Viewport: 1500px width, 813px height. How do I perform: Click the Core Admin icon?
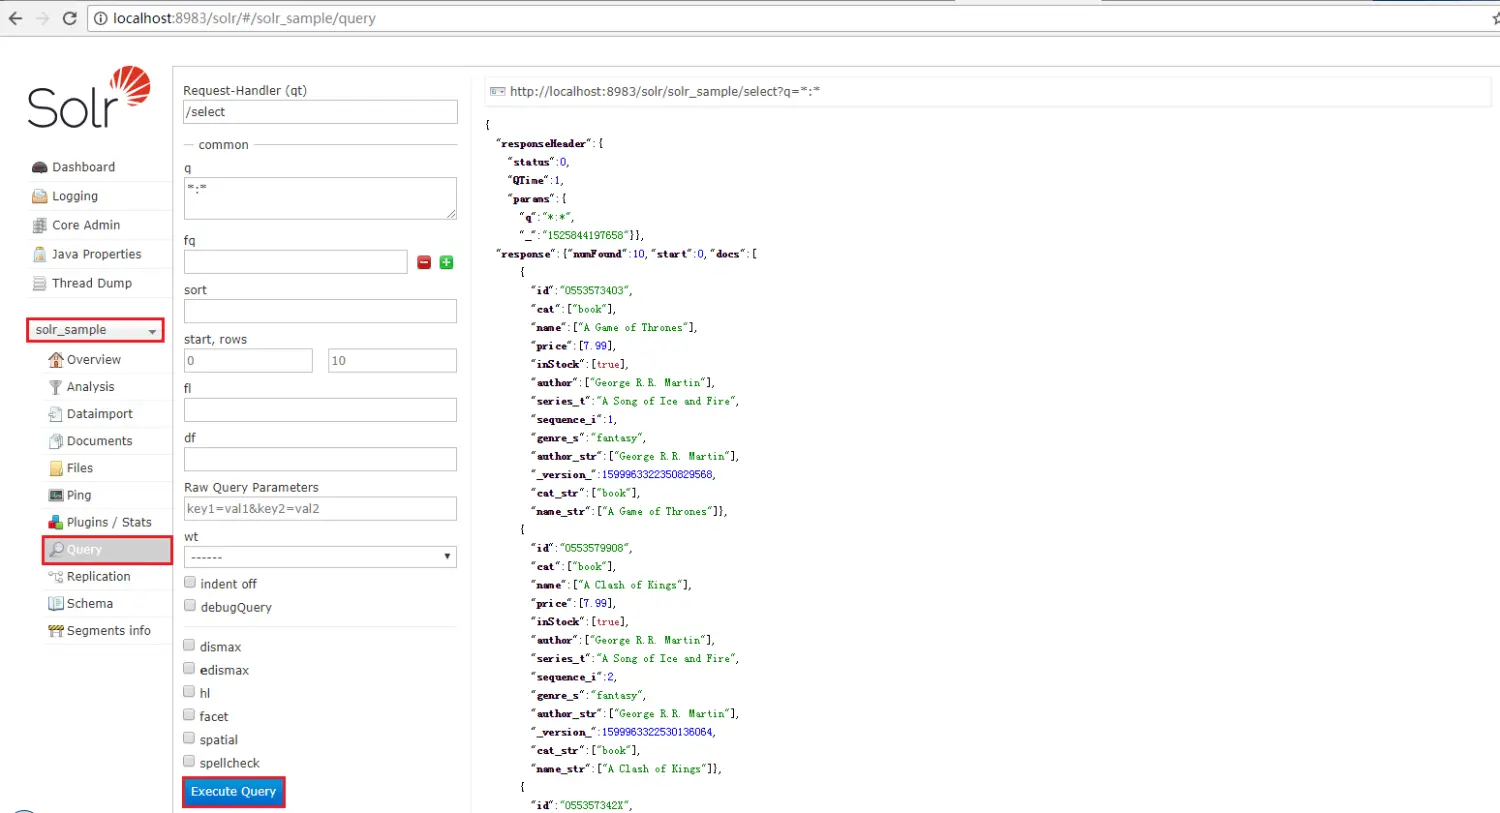pyautogui.click(x=40, y=225)
